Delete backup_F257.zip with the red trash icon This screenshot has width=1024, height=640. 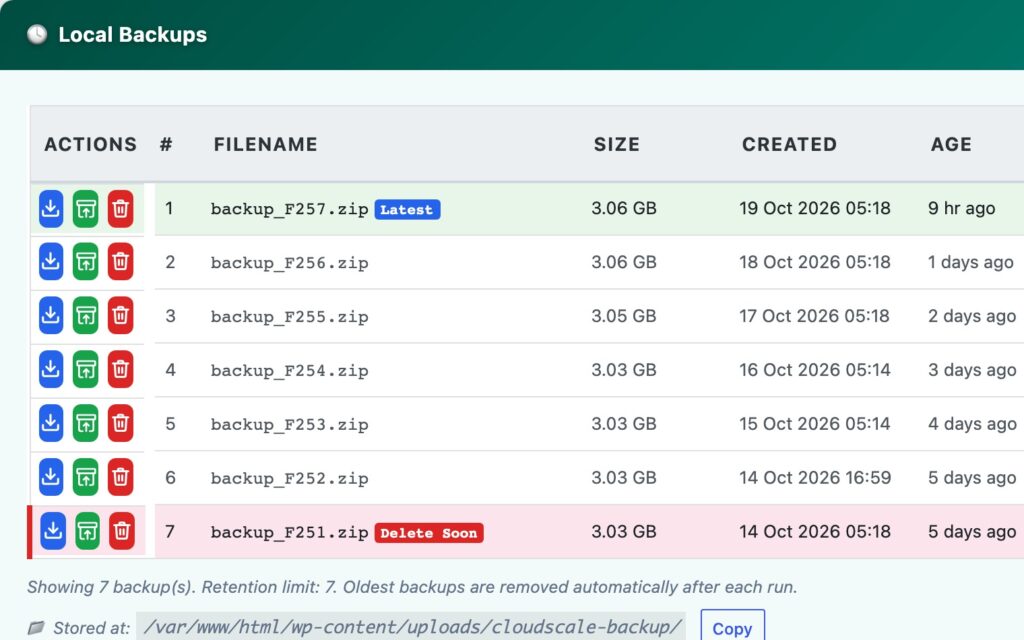point(120,209)
